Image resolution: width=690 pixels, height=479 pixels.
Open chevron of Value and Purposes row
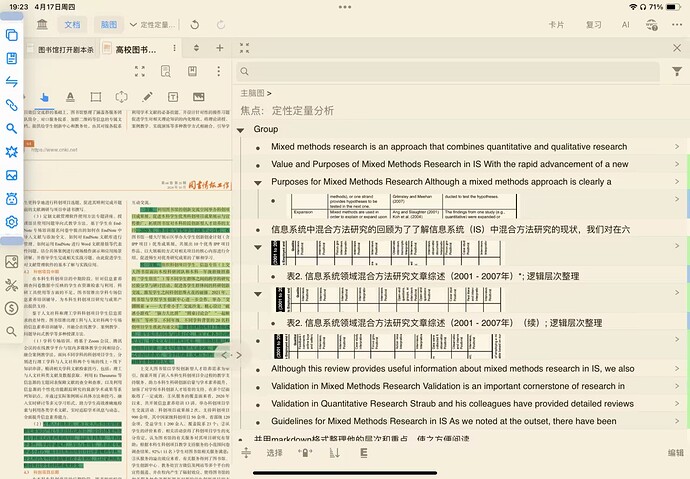(677, 164)
